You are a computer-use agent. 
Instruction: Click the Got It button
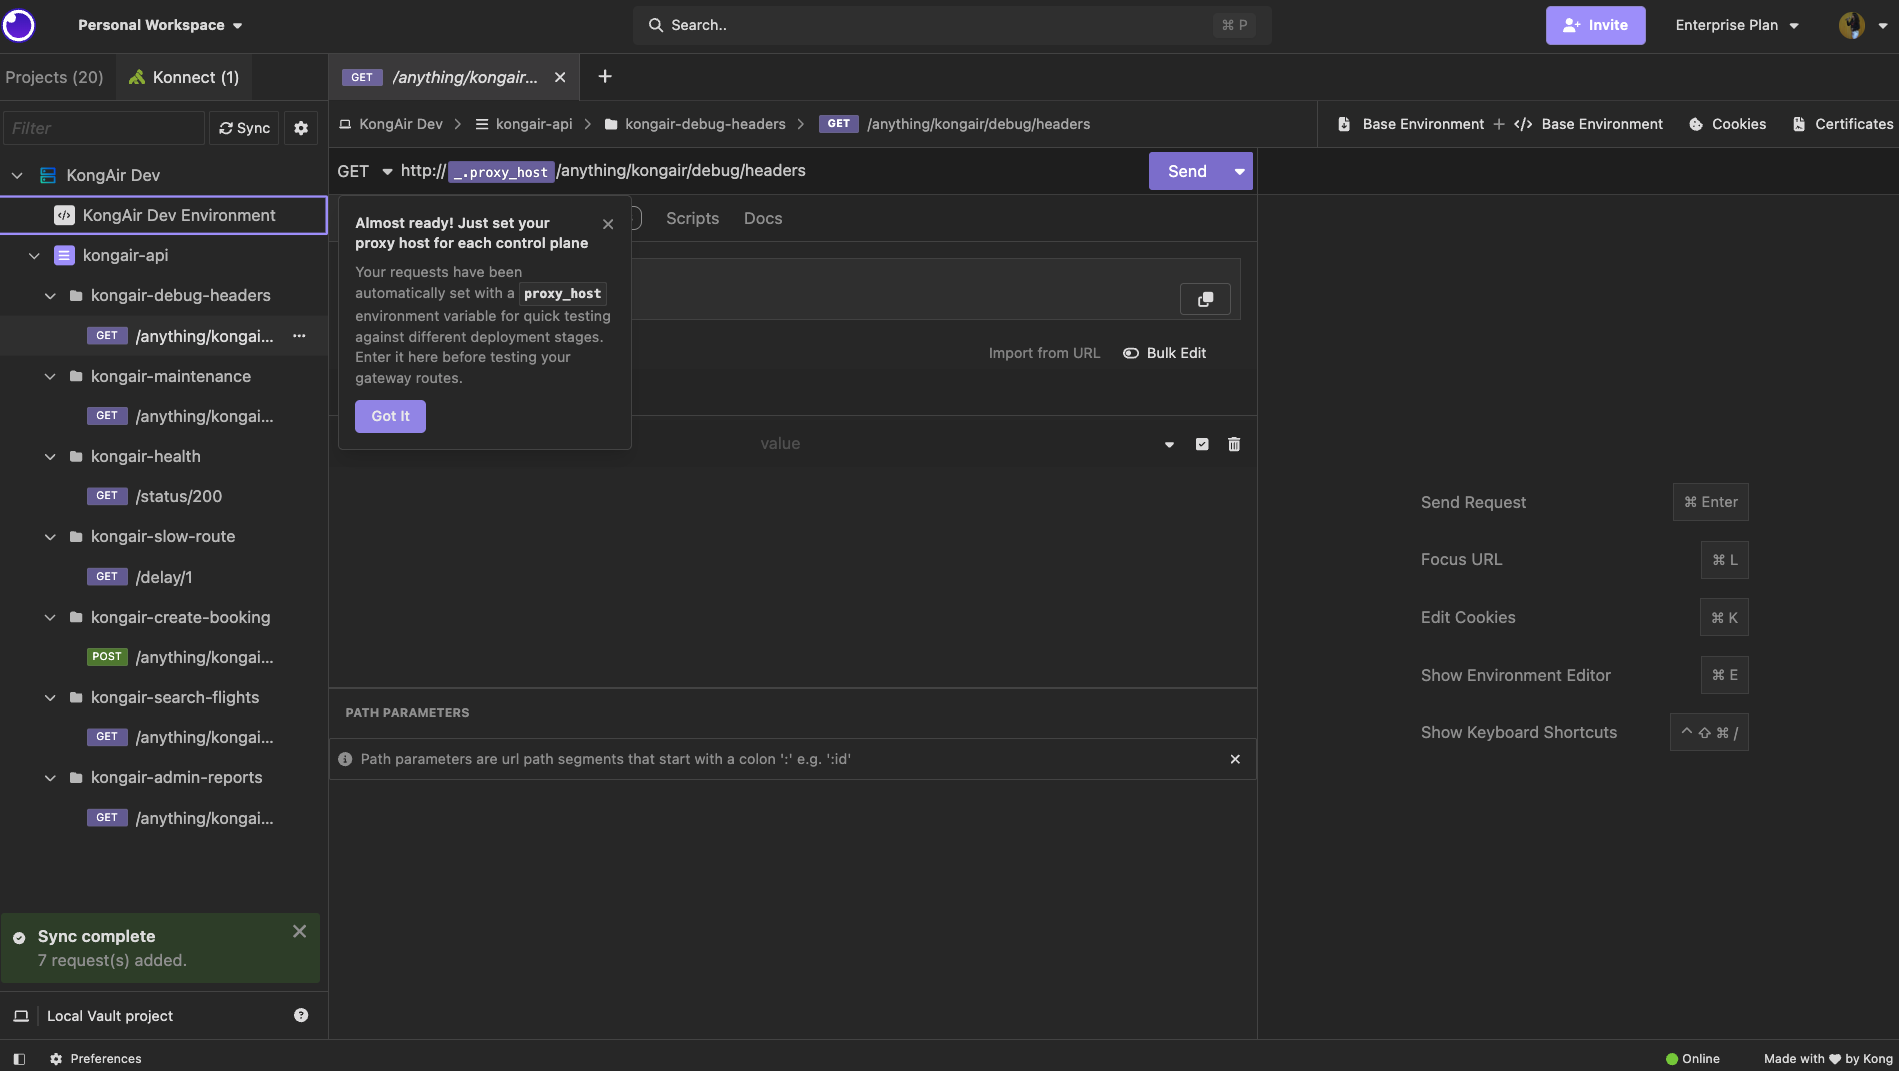point(390,416)
